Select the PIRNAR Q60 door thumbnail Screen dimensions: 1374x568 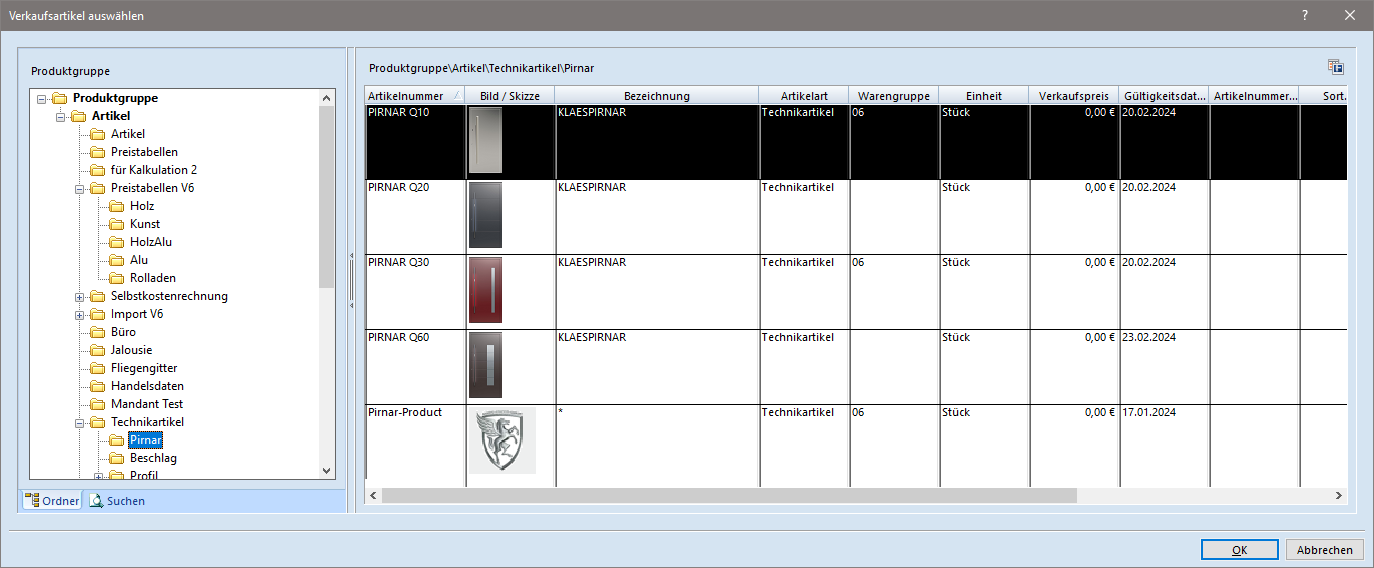click(x=485, y=365)
